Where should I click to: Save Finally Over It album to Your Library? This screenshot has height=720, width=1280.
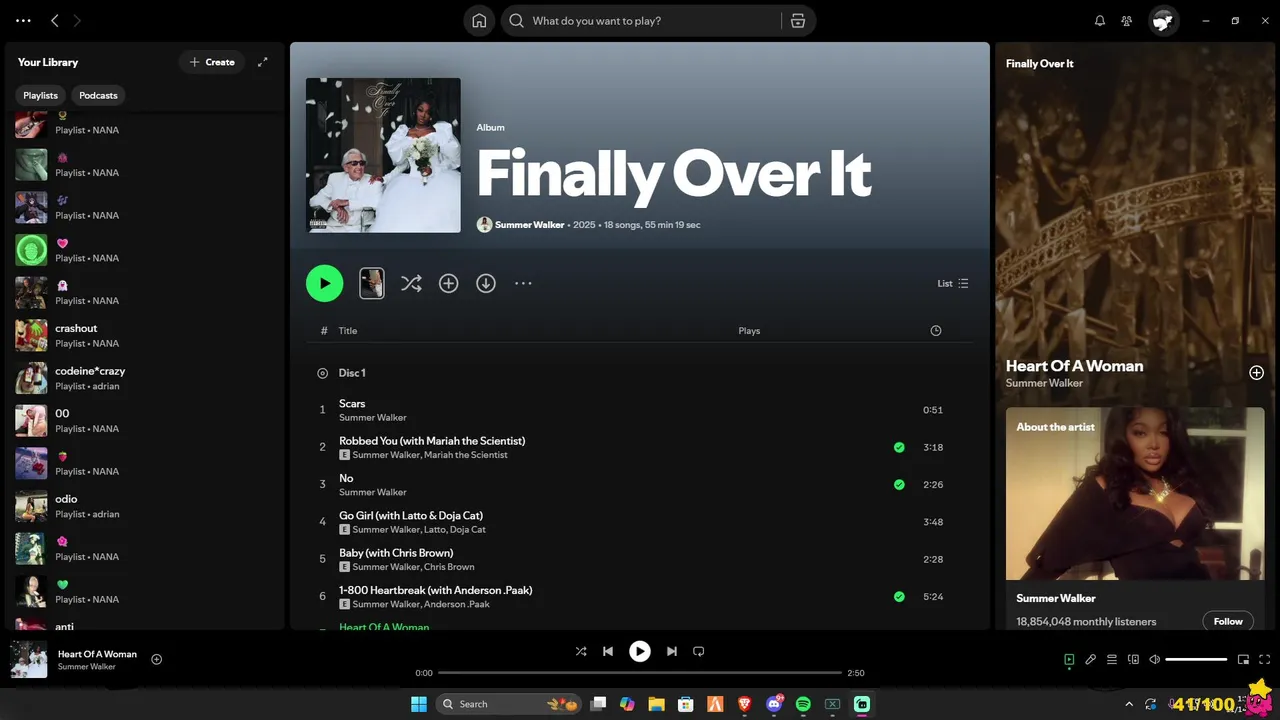[449, 283]
